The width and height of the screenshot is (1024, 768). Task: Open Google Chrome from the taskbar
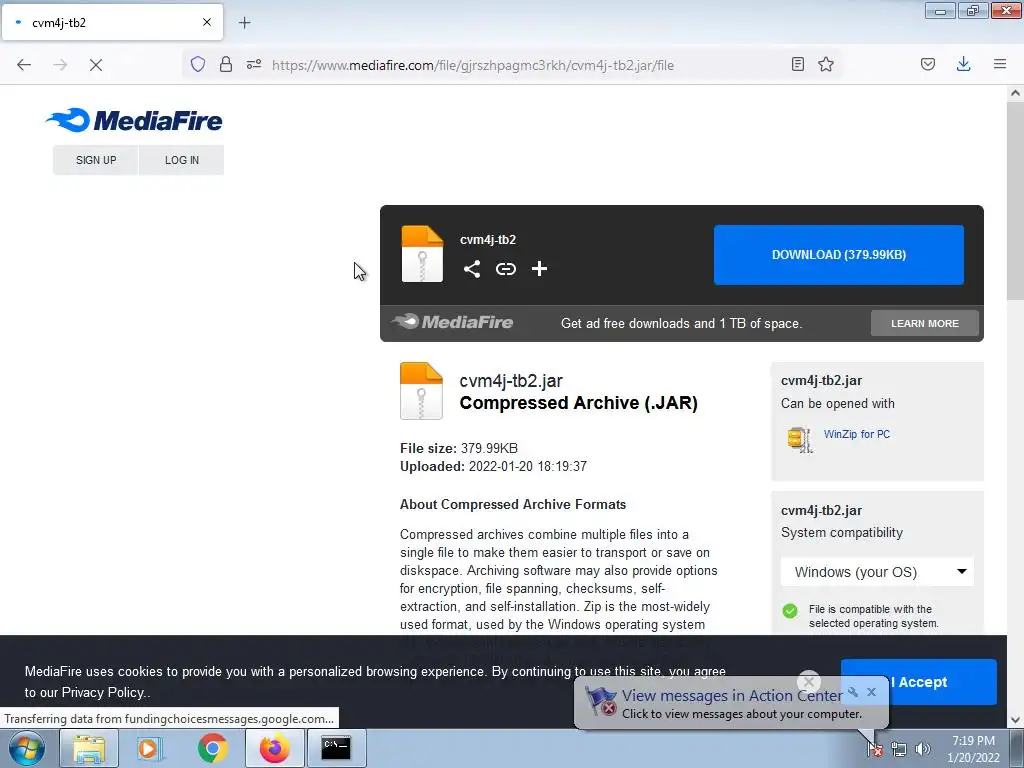[212, 748]
